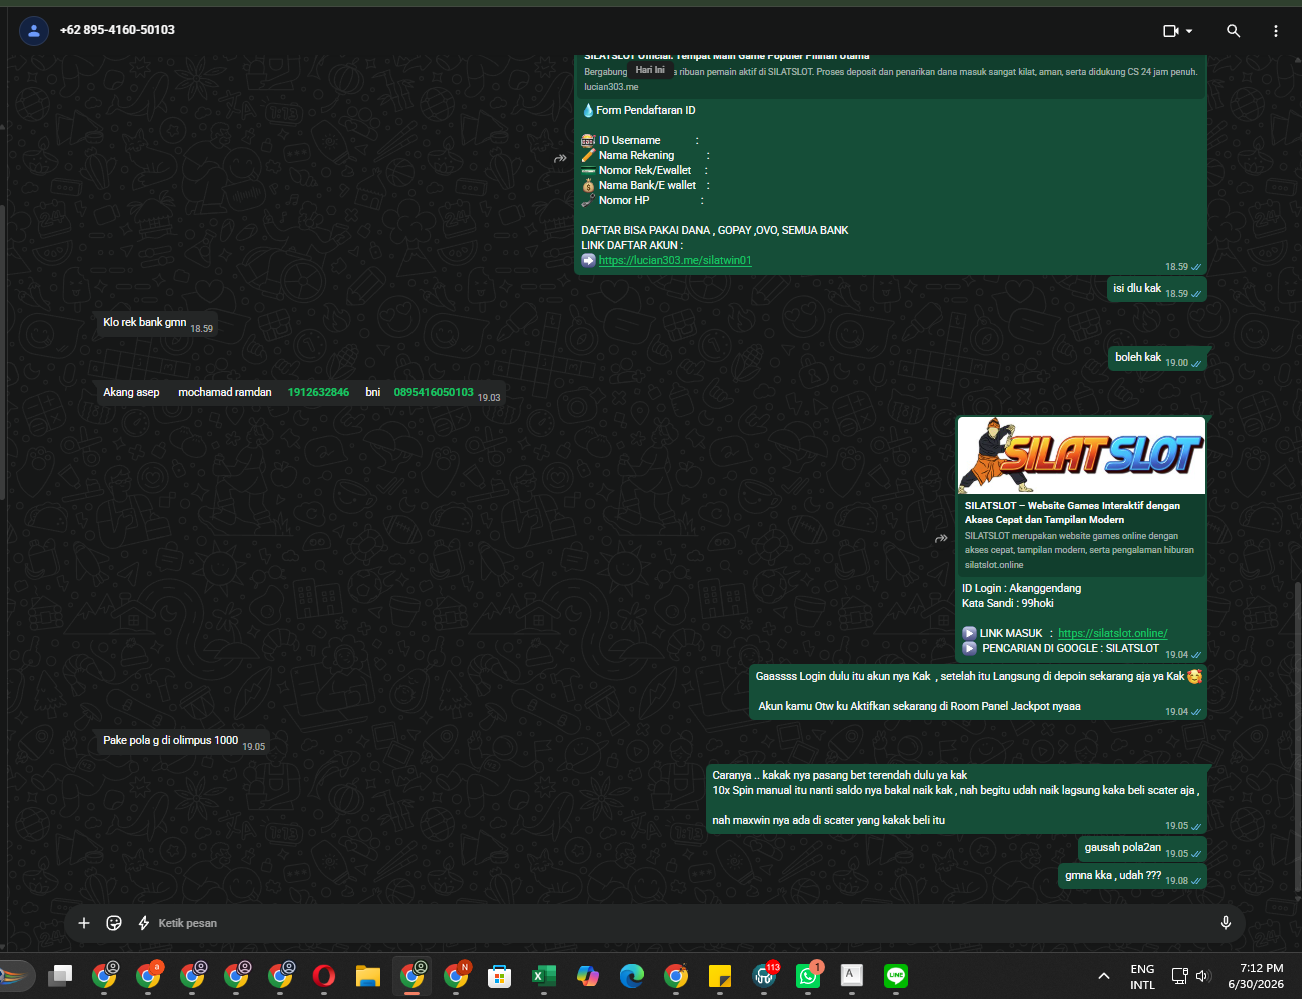Screen dimensions: 1302x999
Task: Expand the hidden system tray icons
Action: (x=1104, y=976)
